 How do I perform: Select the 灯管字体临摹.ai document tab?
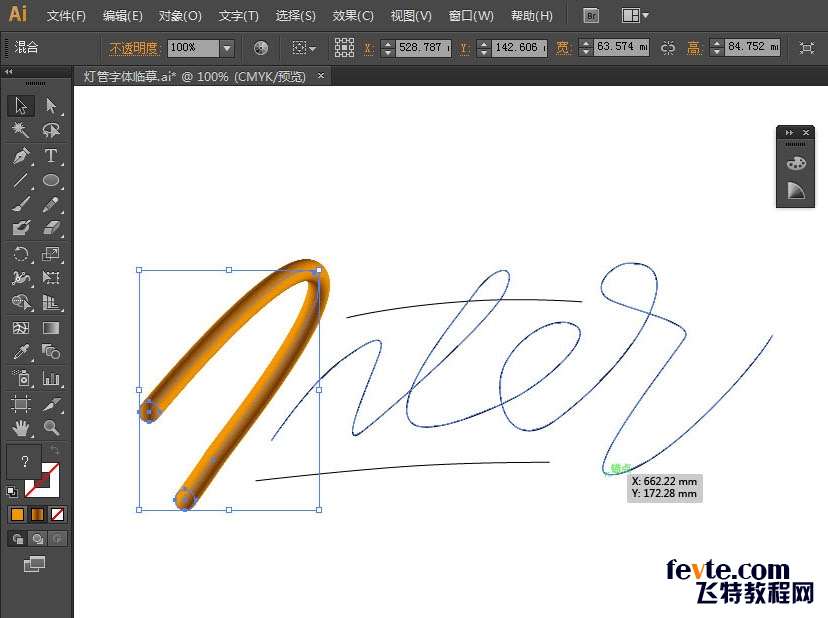point(202,77)
